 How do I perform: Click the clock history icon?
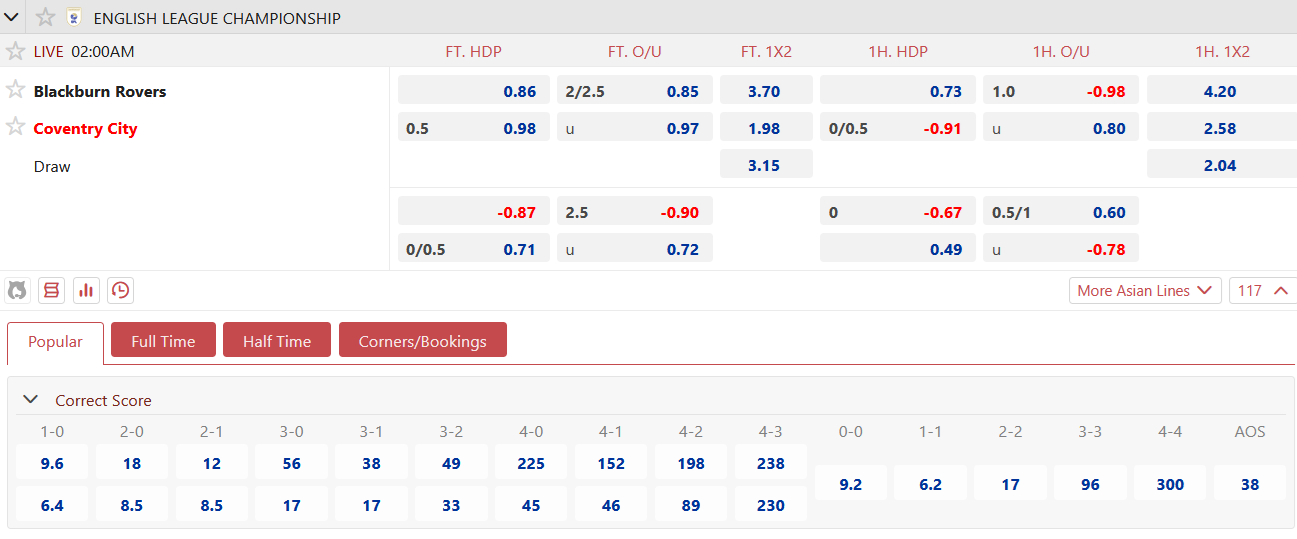pos(120,290)
